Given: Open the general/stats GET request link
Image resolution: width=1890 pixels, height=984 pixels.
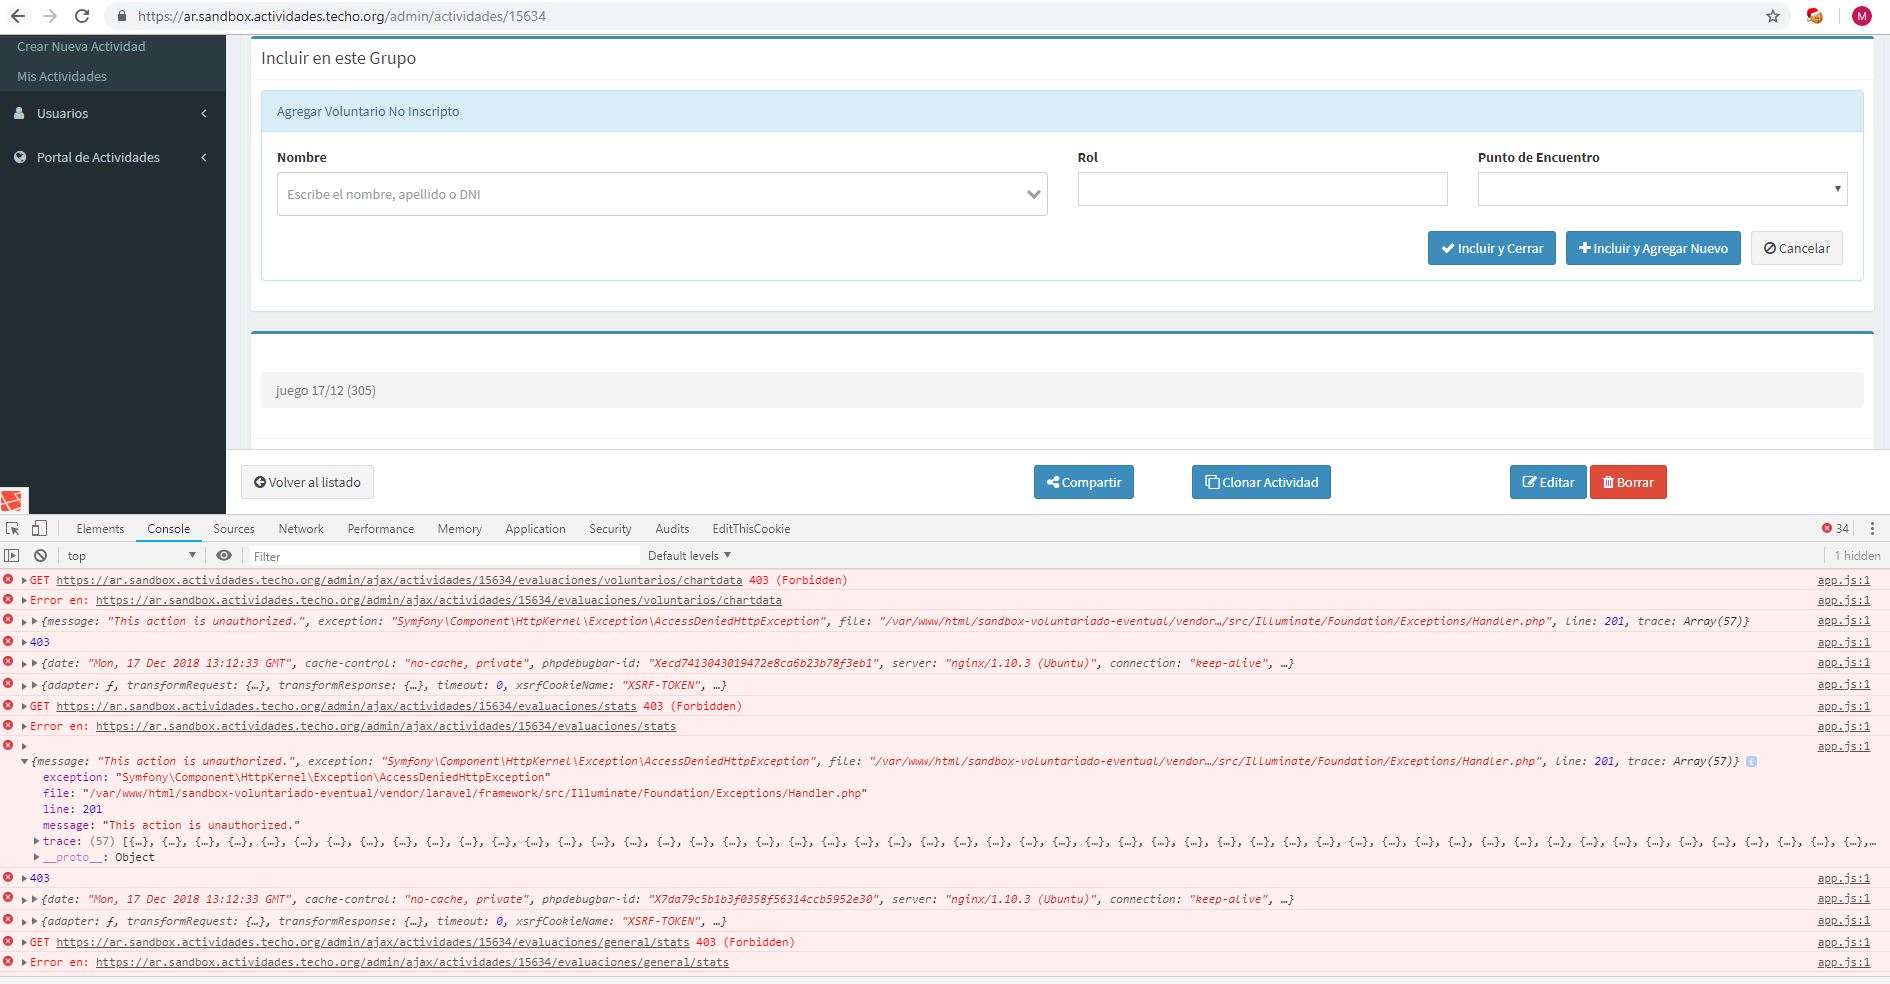Looking at the screenshot, I should pyautogui.click(x=373, y=942).
